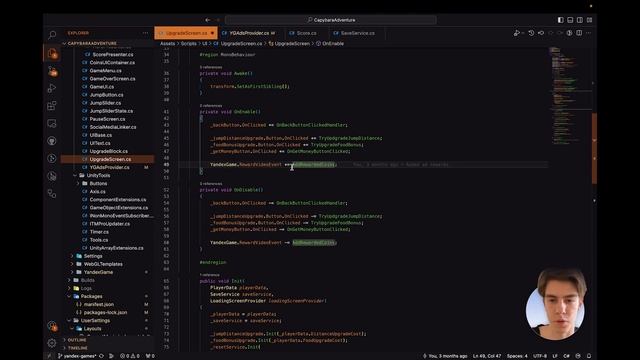Click the editor minimap

click(x=569, y=96)
